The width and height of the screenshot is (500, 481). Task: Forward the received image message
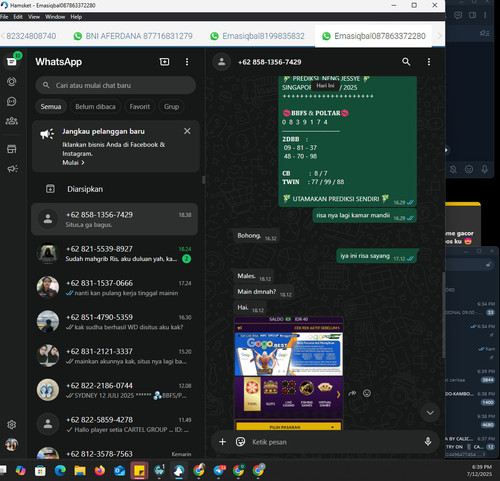point(352,393)
